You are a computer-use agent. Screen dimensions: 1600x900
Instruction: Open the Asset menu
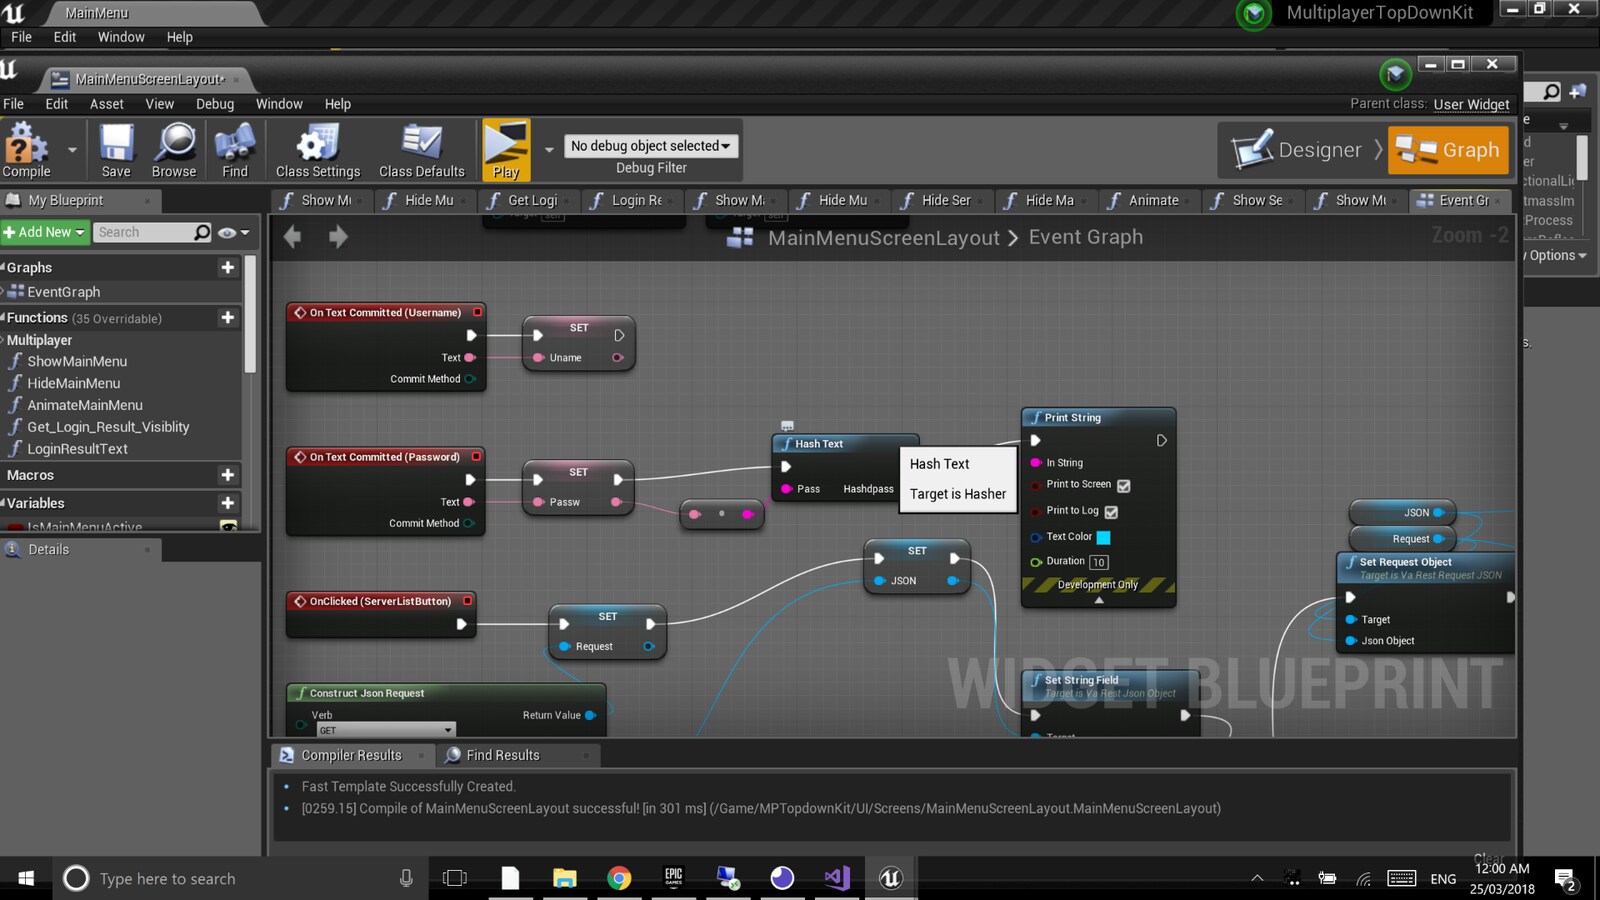(106, 104)
